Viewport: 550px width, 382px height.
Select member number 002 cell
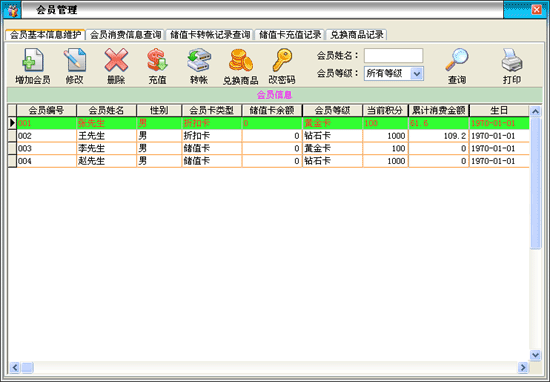pyautogui.click(x=46, y=136)
